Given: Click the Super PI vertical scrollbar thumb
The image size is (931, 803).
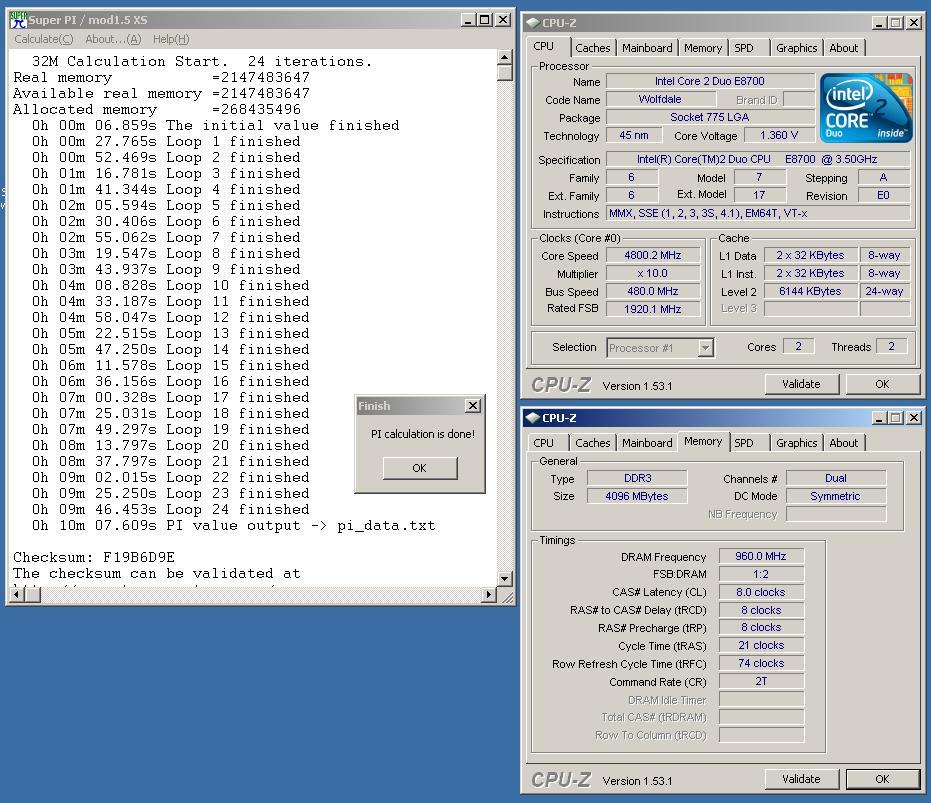Looking at the screenshot, I should pyautogui.click(x=504, y=72).
